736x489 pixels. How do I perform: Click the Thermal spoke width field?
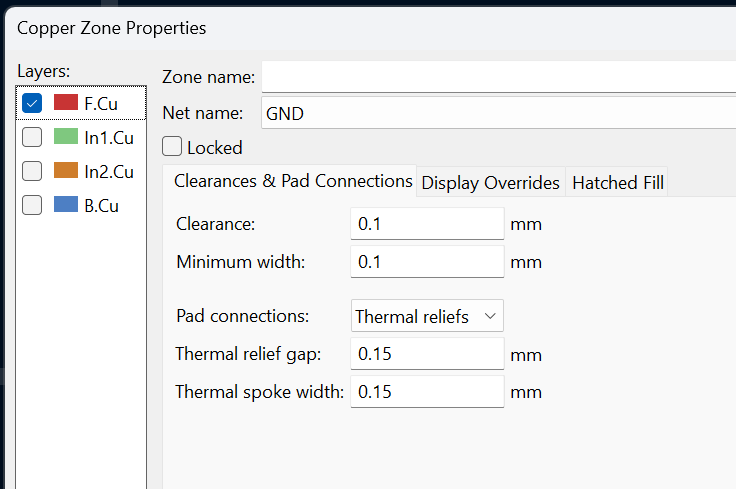[427, 391]
